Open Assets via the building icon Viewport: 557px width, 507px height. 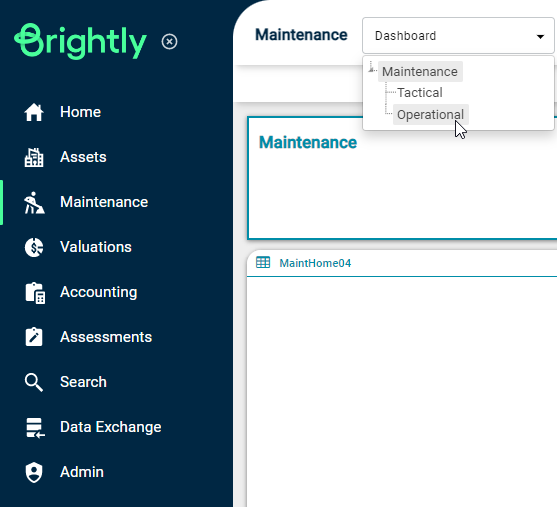coord(34,157)
